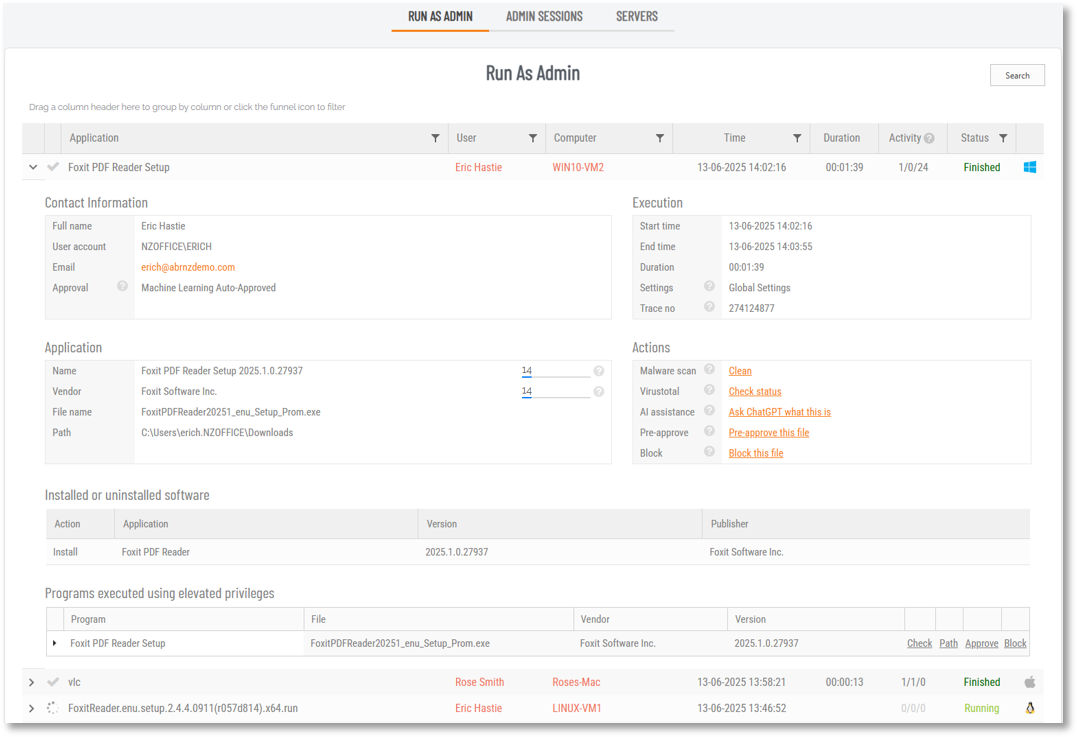Click the Global Settings value
Viewport: 1077px width, 737px height.
(x=760, y=288)
